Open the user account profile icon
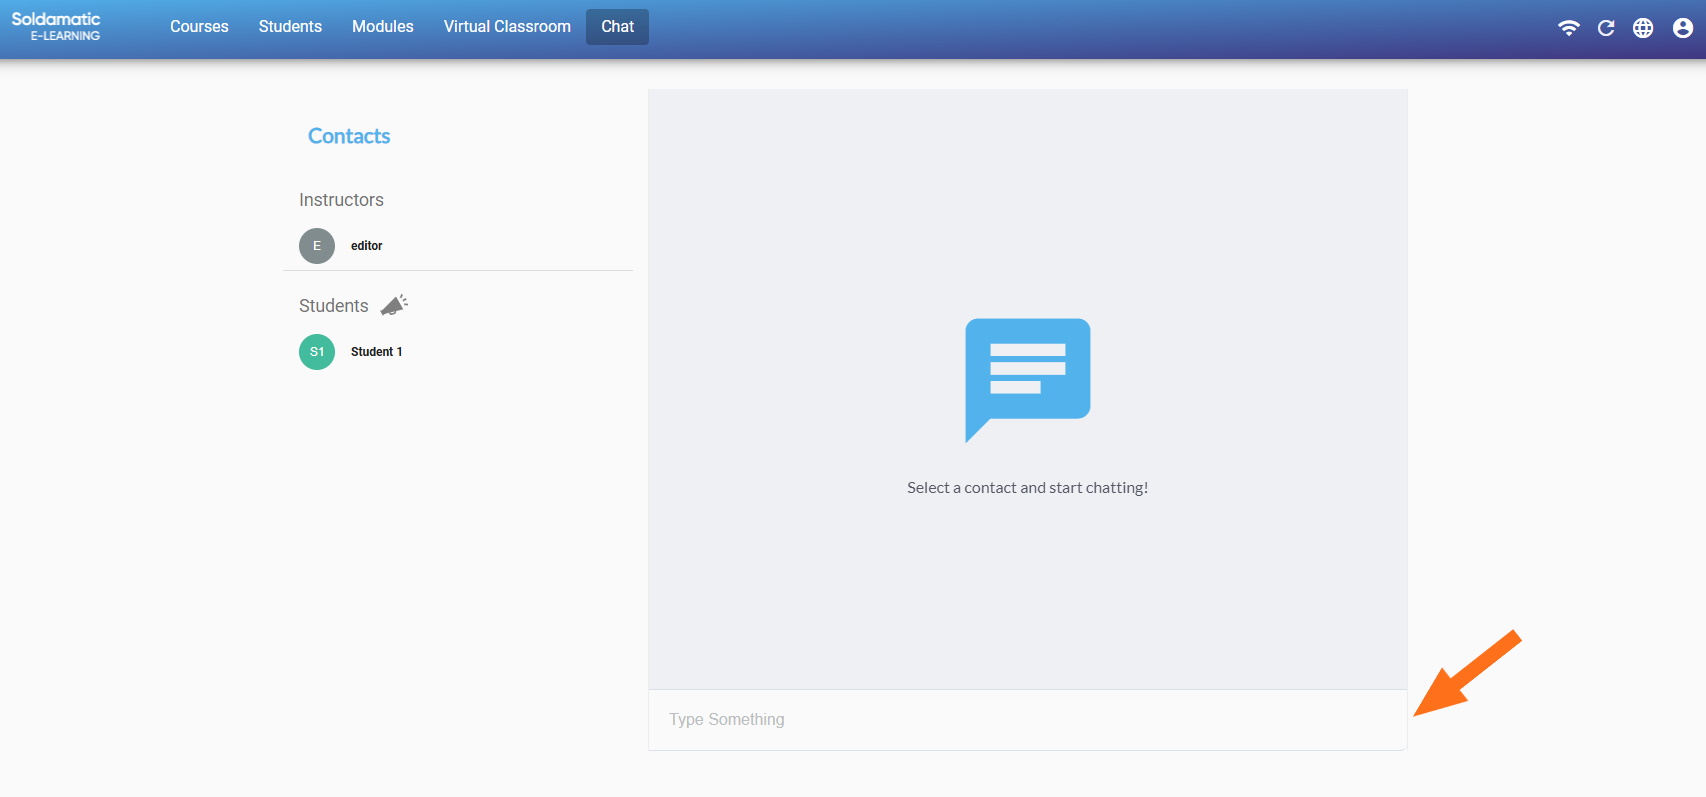 click(1683, 28)
